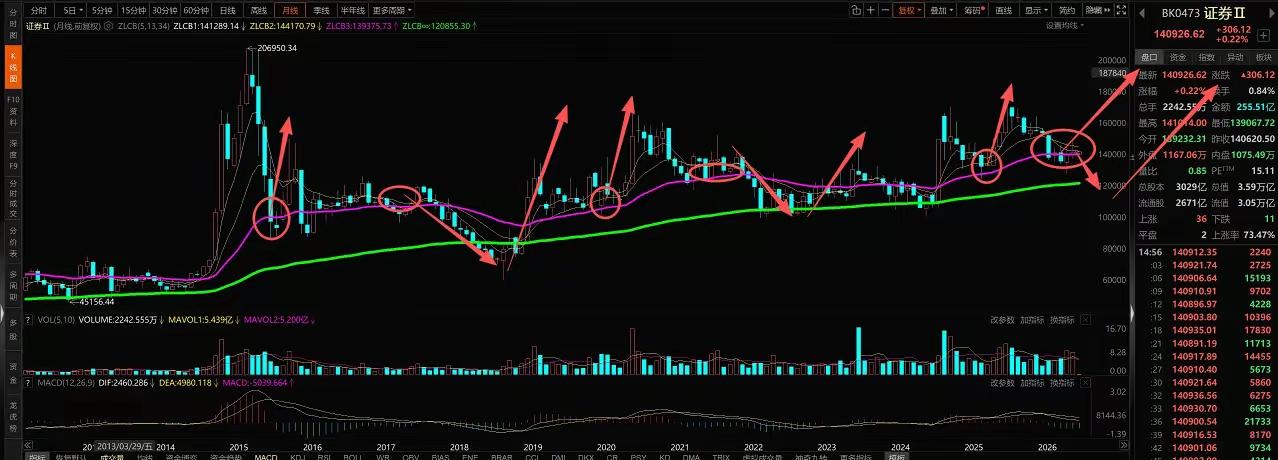
Task: Open the 画线 drawing tools
Action: click(1004, 10)
